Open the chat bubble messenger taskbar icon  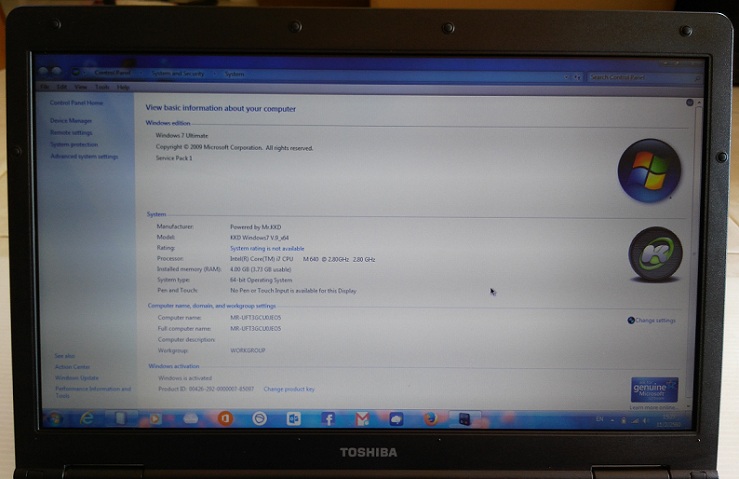tap(396, 419)
